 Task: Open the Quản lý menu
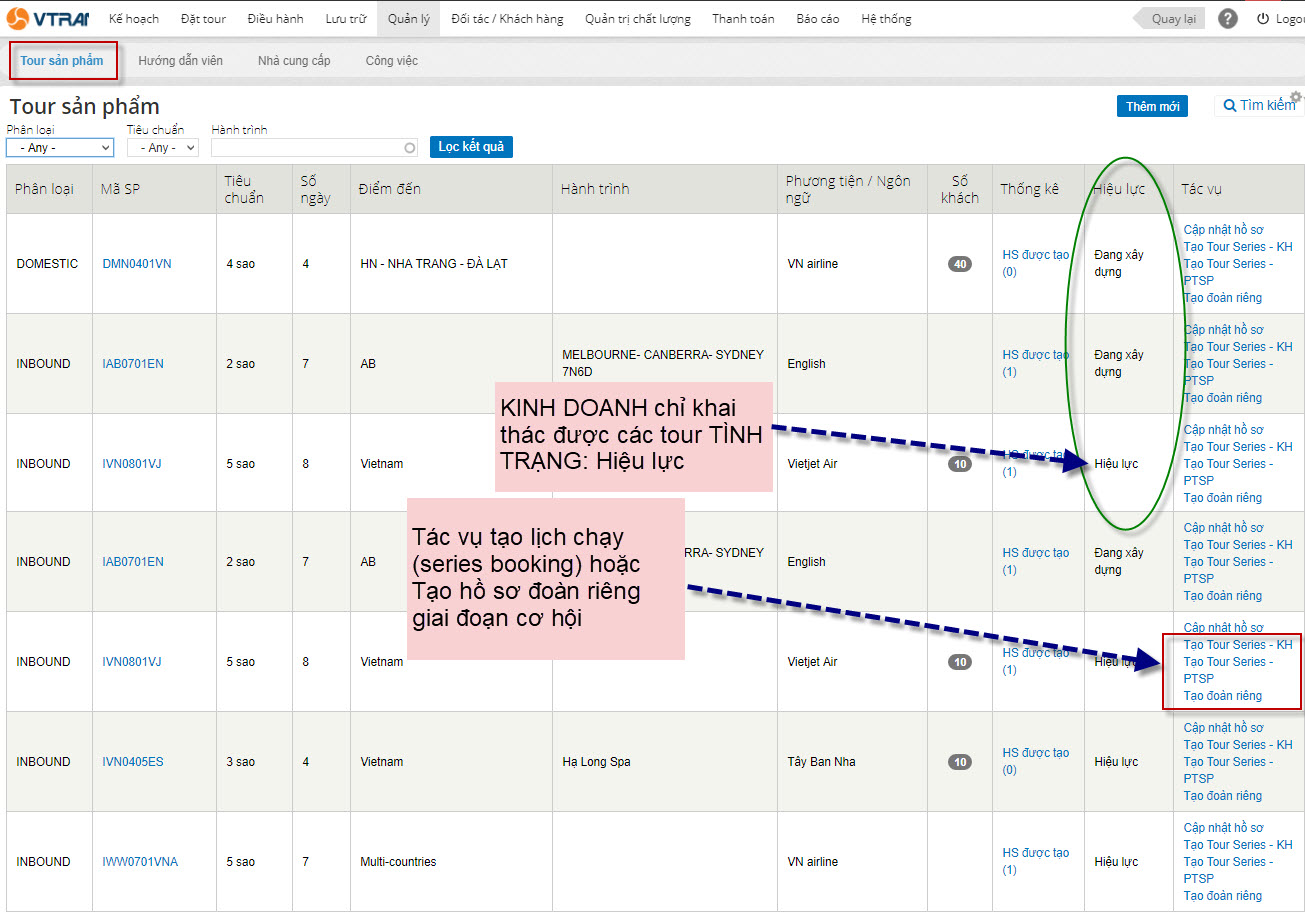(407, 19)
